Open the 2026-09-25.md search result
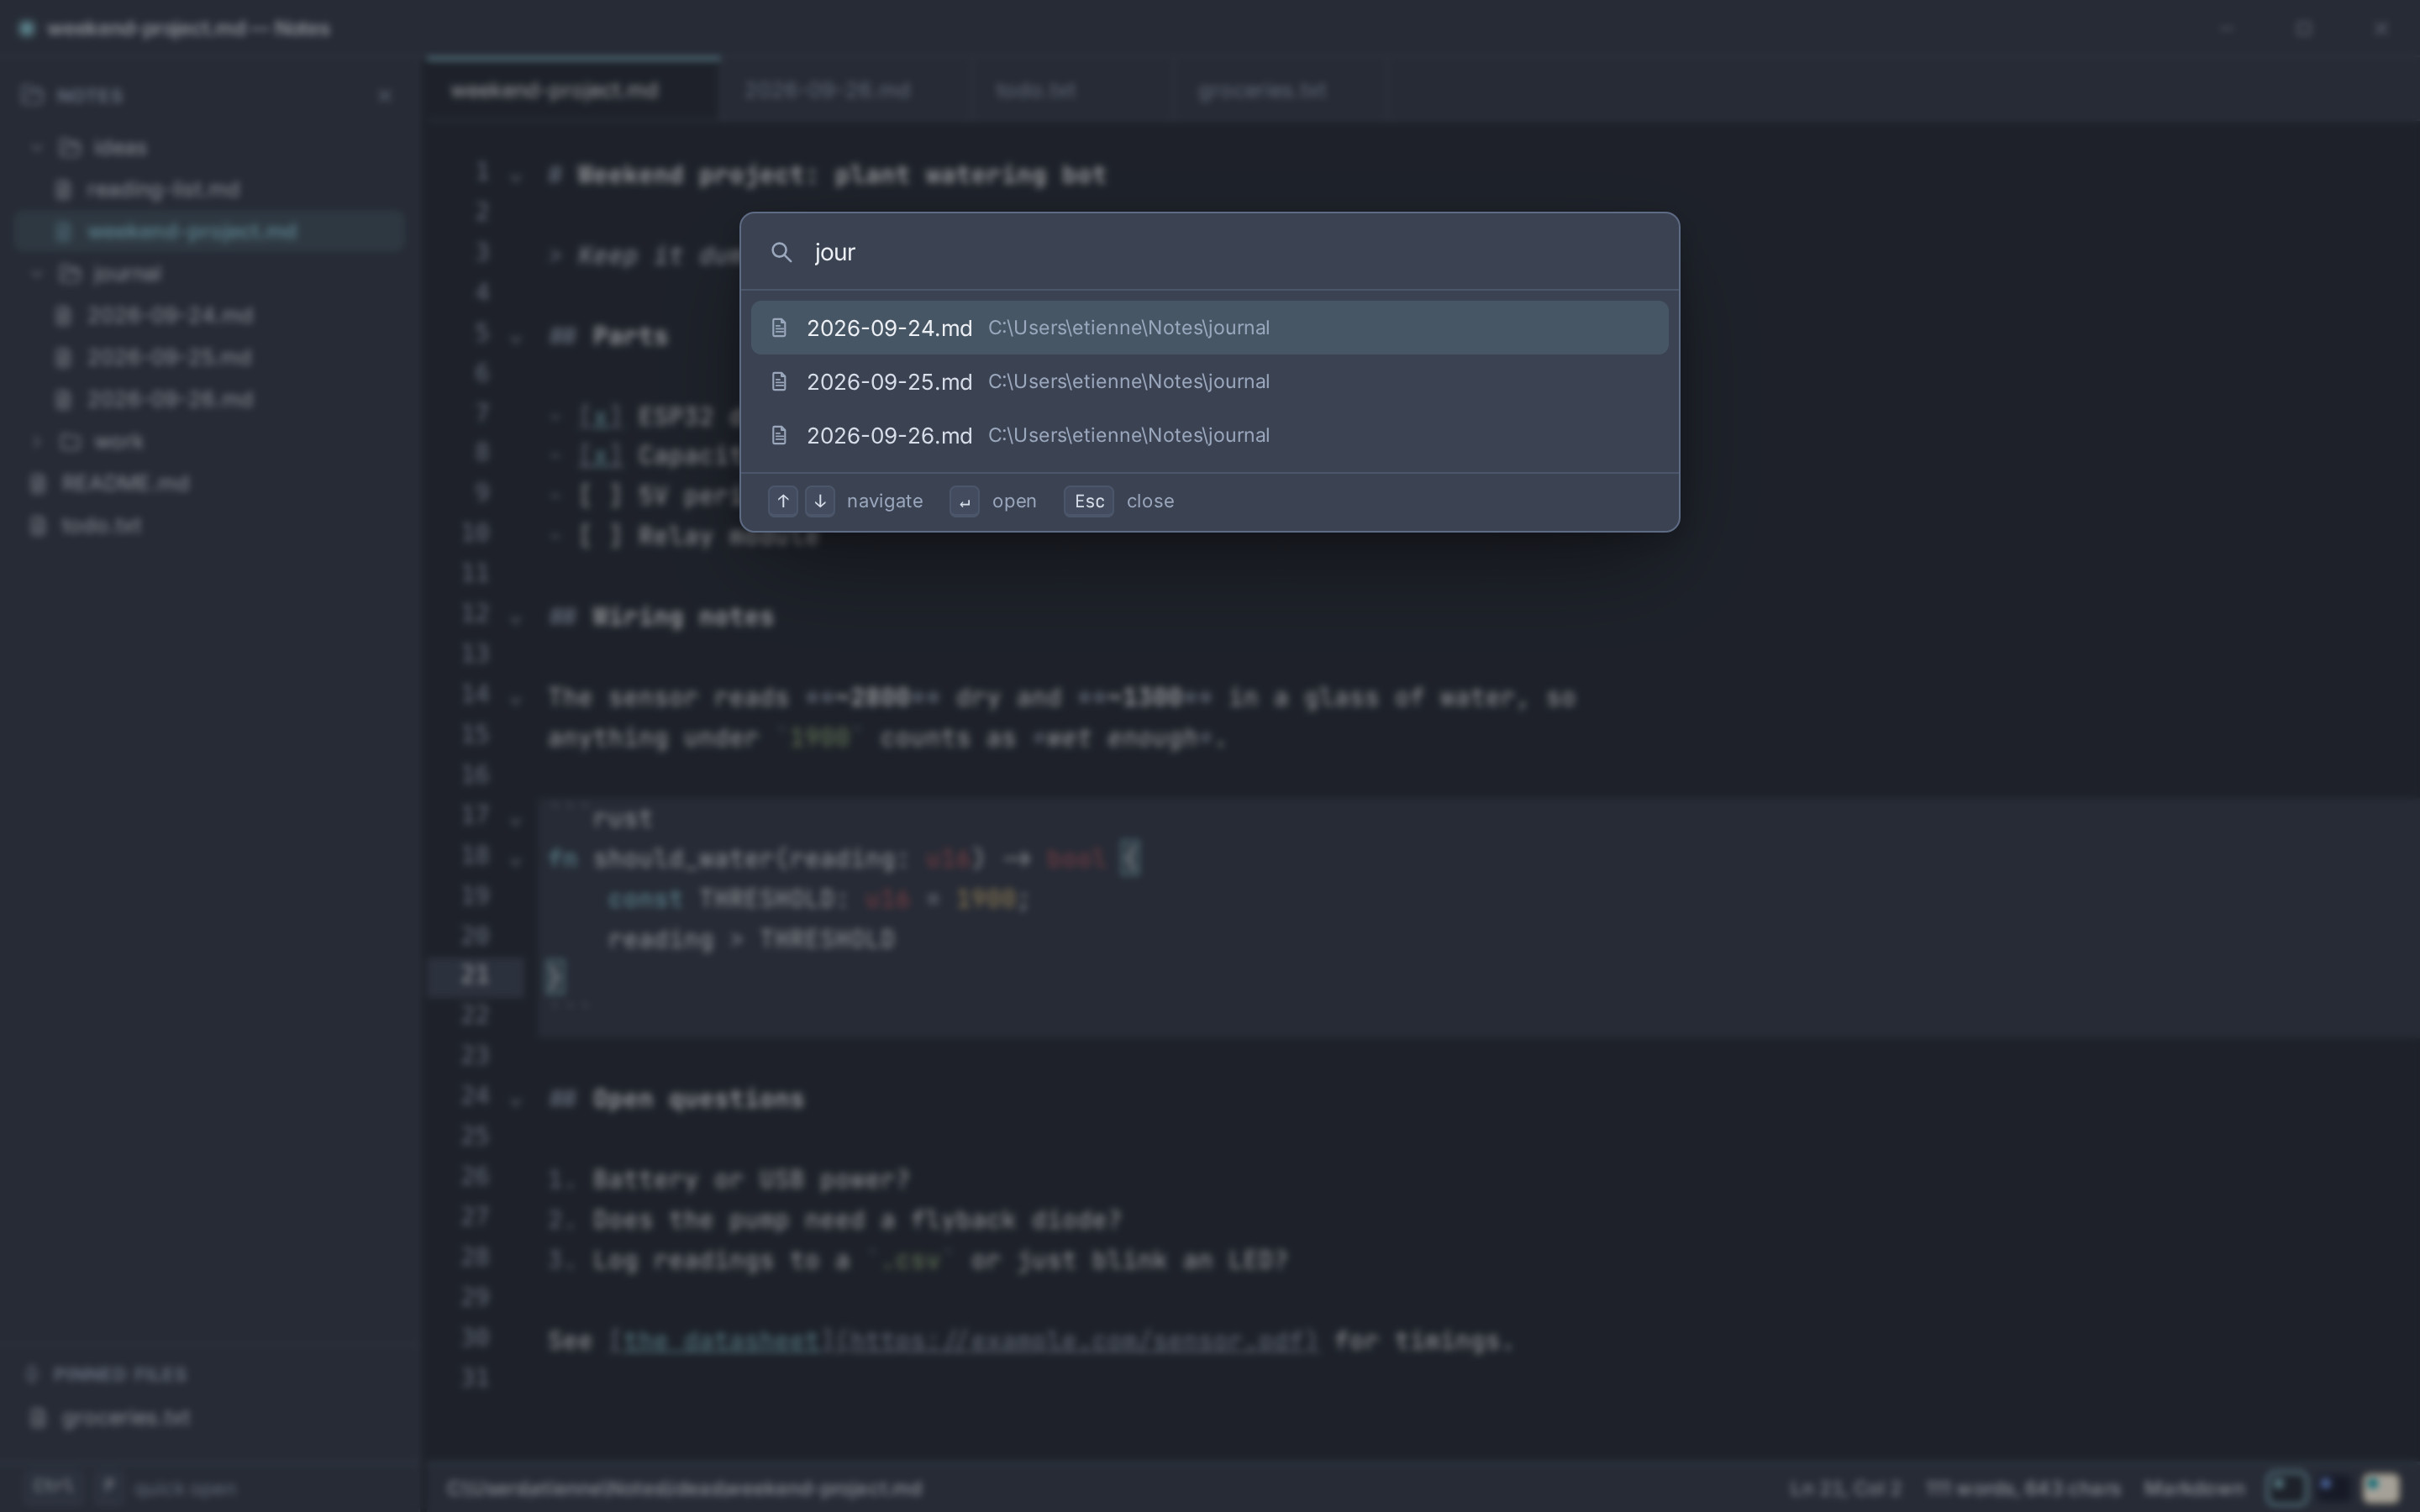Screen dimensions: 2420x1512 pyautogui.click(x=1209, y=382)
